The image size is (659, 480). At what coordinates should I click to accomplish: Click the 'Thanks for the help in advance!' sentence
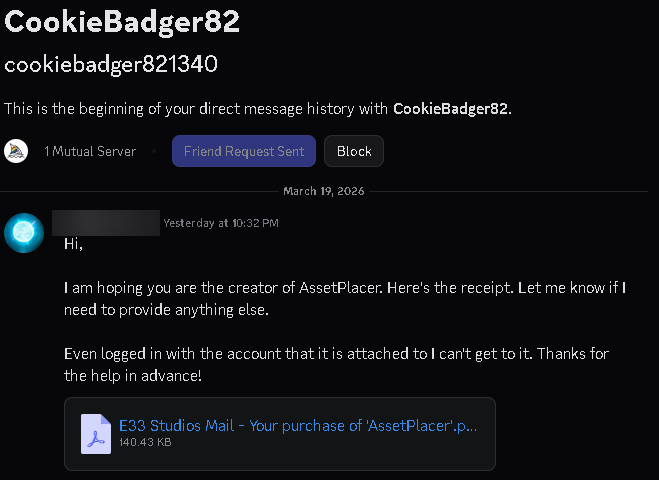click(x=133, y=376)
